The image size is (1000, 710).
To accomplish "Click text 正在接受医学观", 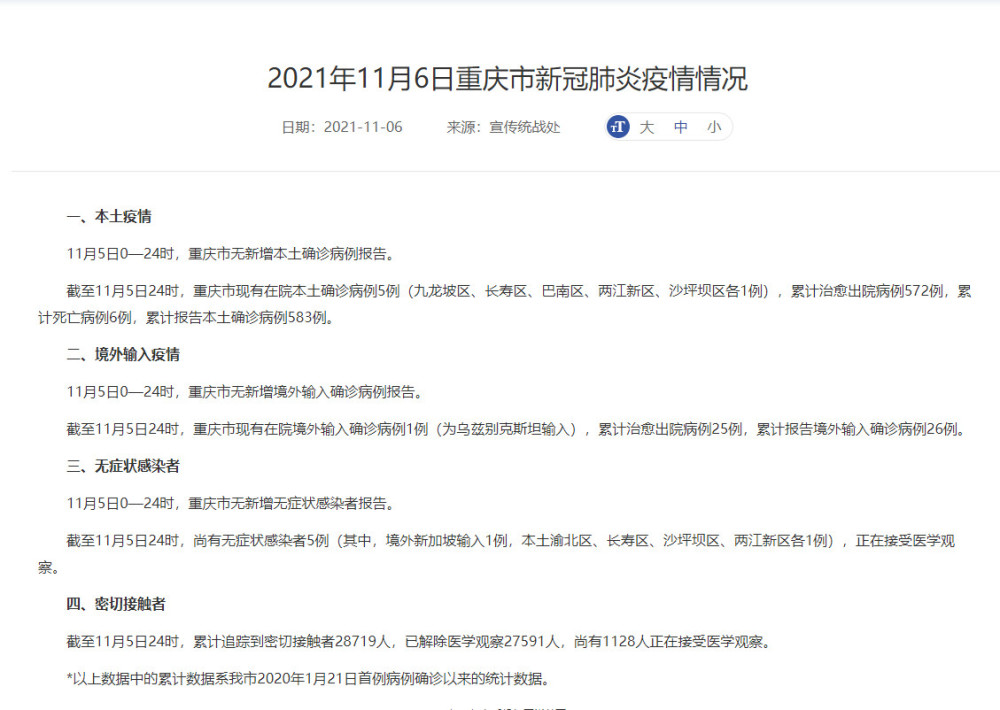I will pyautogui.click(x=905, y=541).
